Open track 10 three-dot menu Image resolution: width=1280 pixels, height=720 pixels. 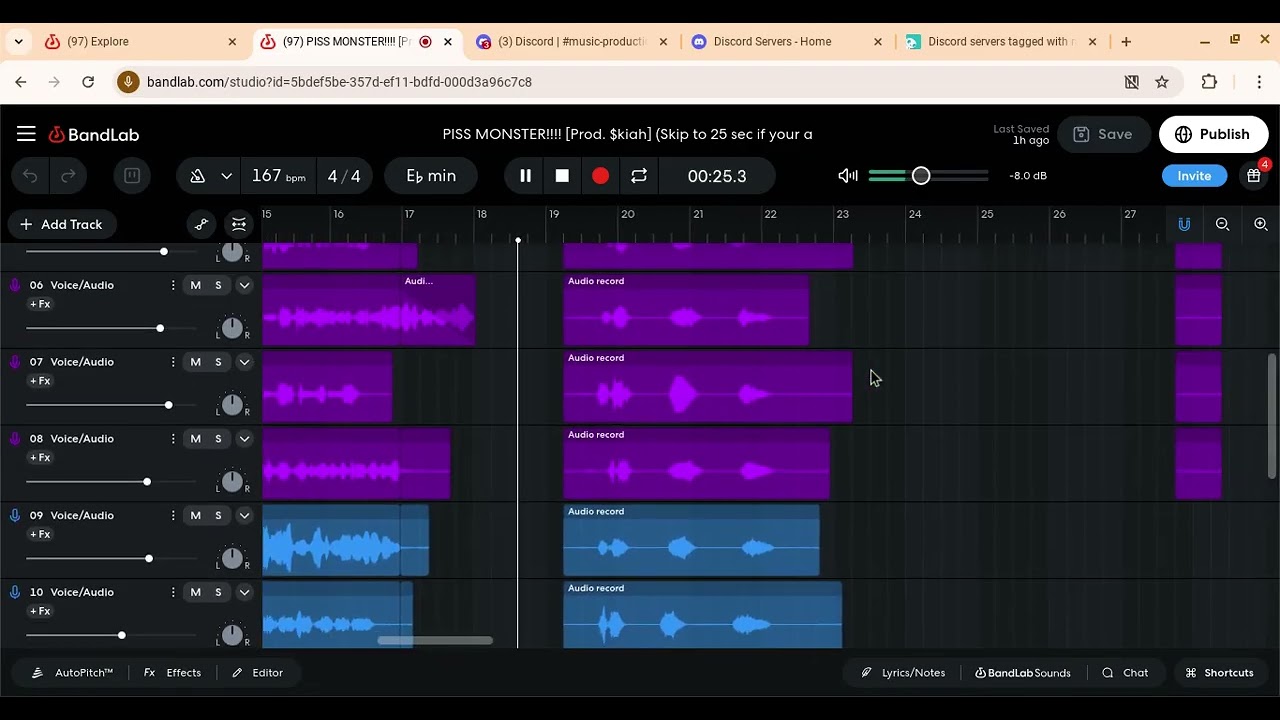pyautogui.click(x=173, y=593)
